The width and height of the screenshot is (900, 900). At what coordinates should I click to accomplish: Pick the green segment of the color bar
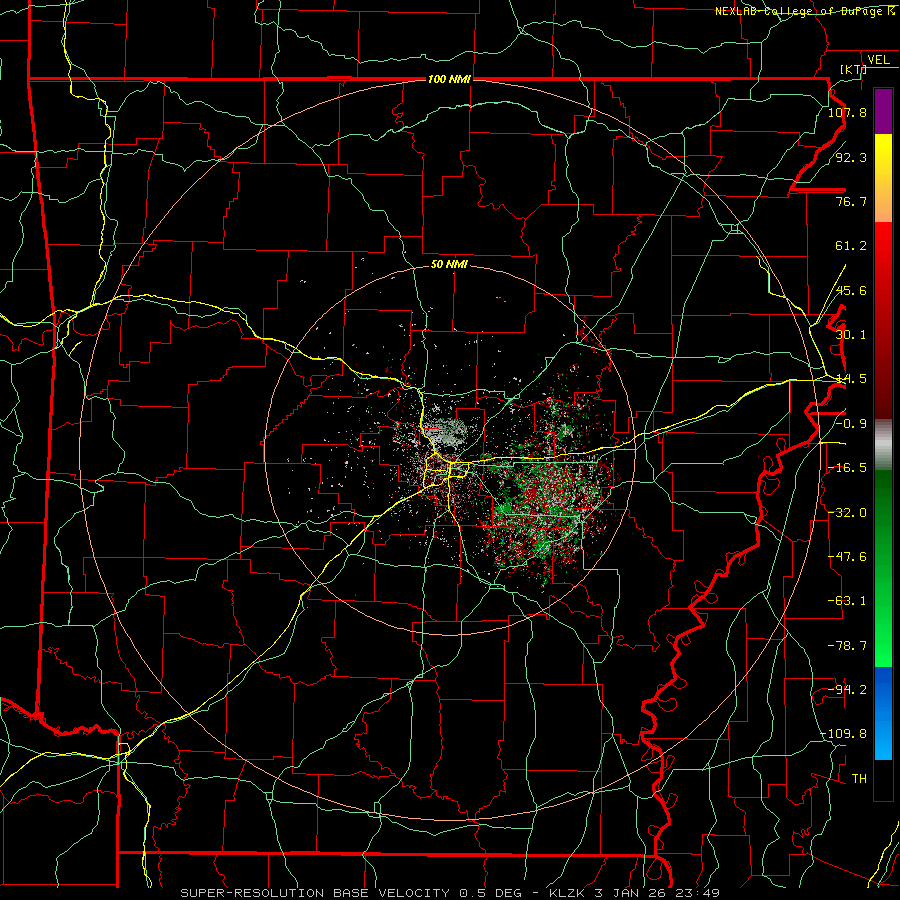click(883, 568)
